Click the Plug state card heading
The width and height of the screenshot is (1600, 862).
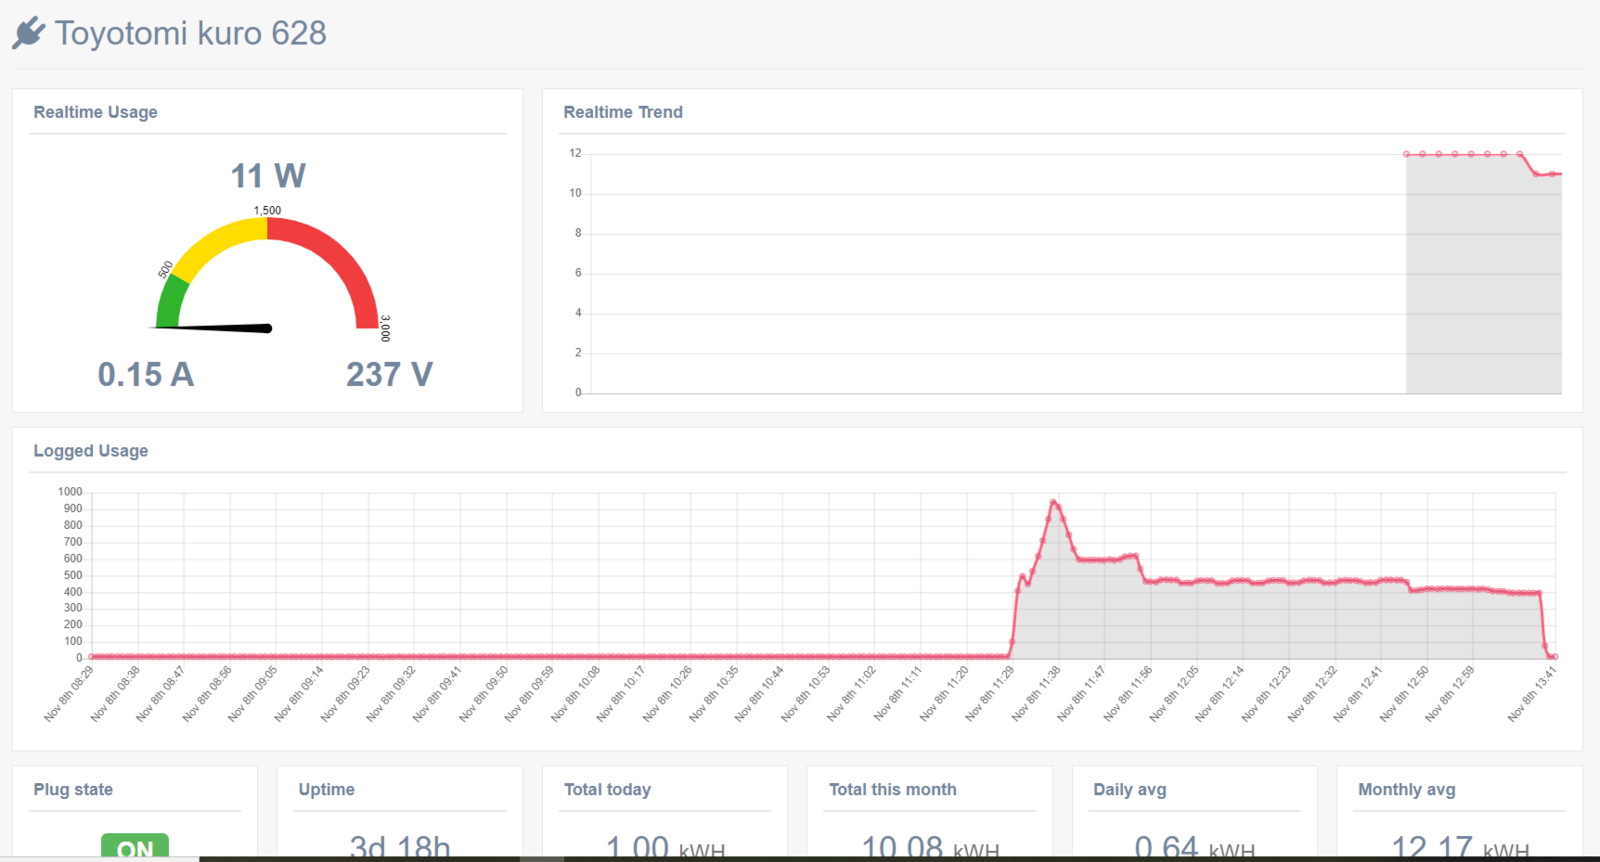tap(73, 789)
